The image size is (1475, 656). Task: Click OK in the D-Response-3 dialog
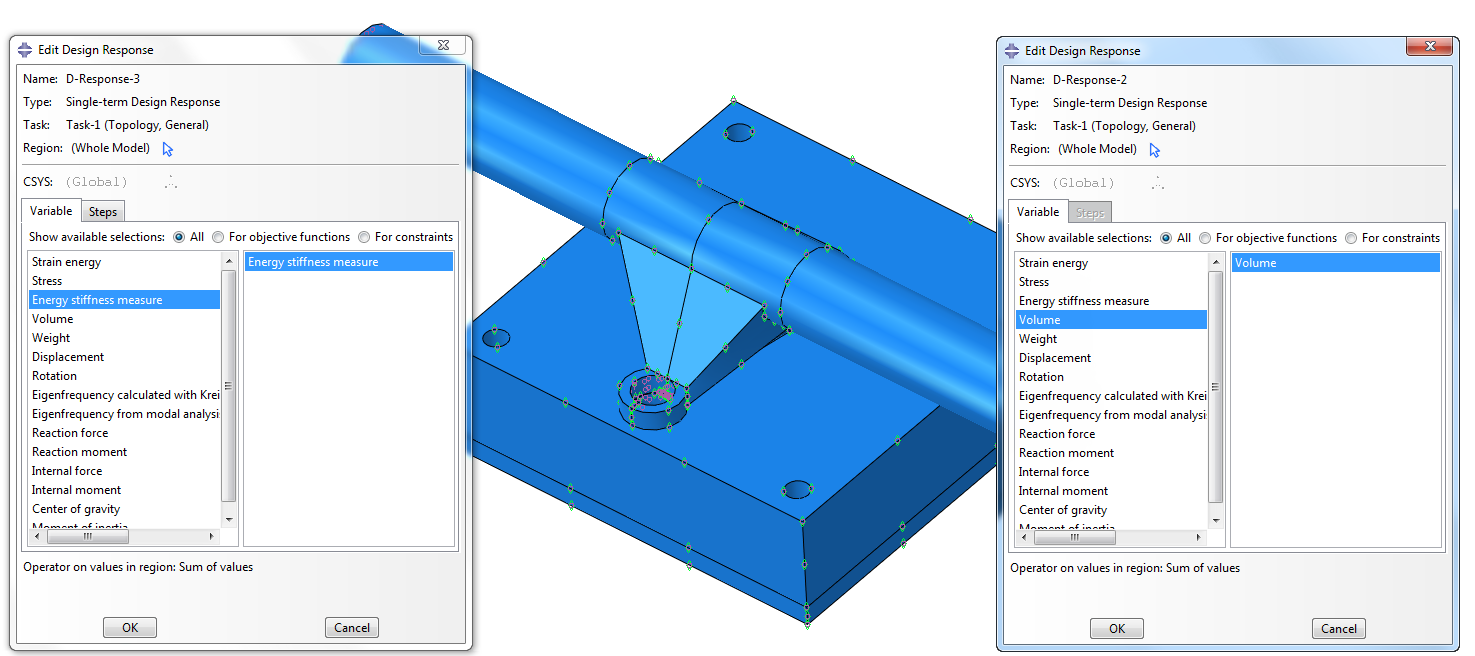129,627
